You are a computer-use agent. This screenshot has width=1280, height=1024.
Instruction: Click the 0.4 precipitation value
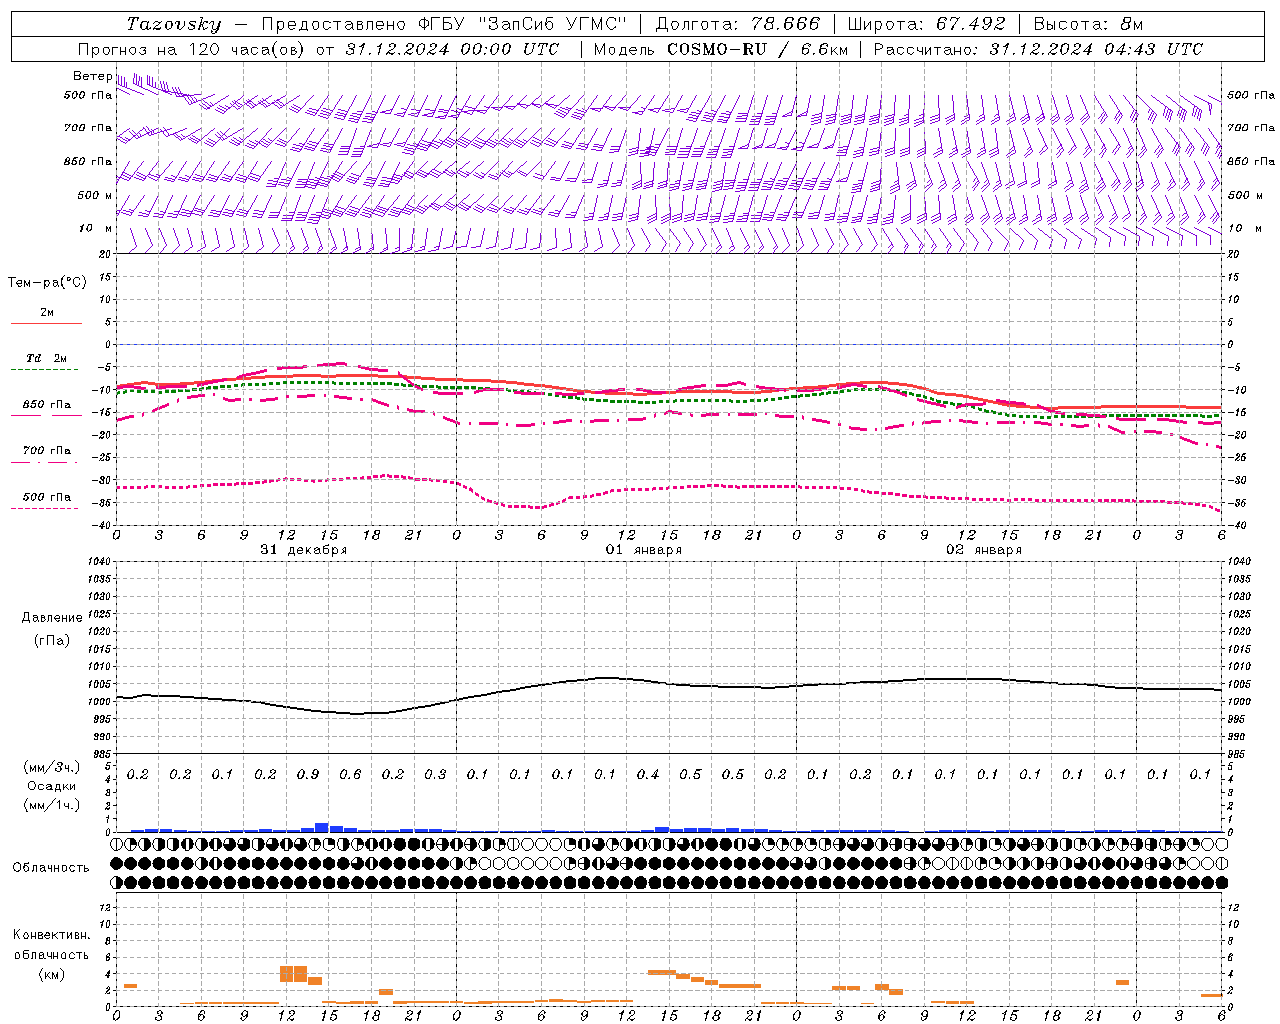click(x=648, y=775)
